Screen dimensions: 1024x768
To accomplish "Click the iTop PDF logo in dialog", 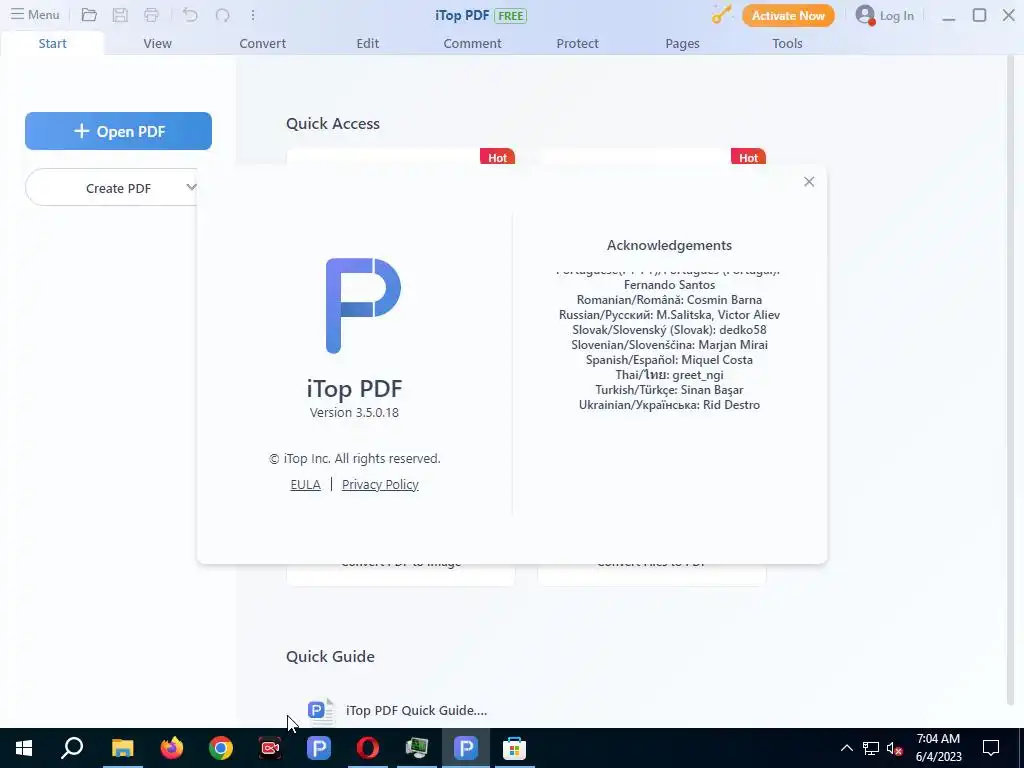I will pyautogui.click(x=363, y=306).
